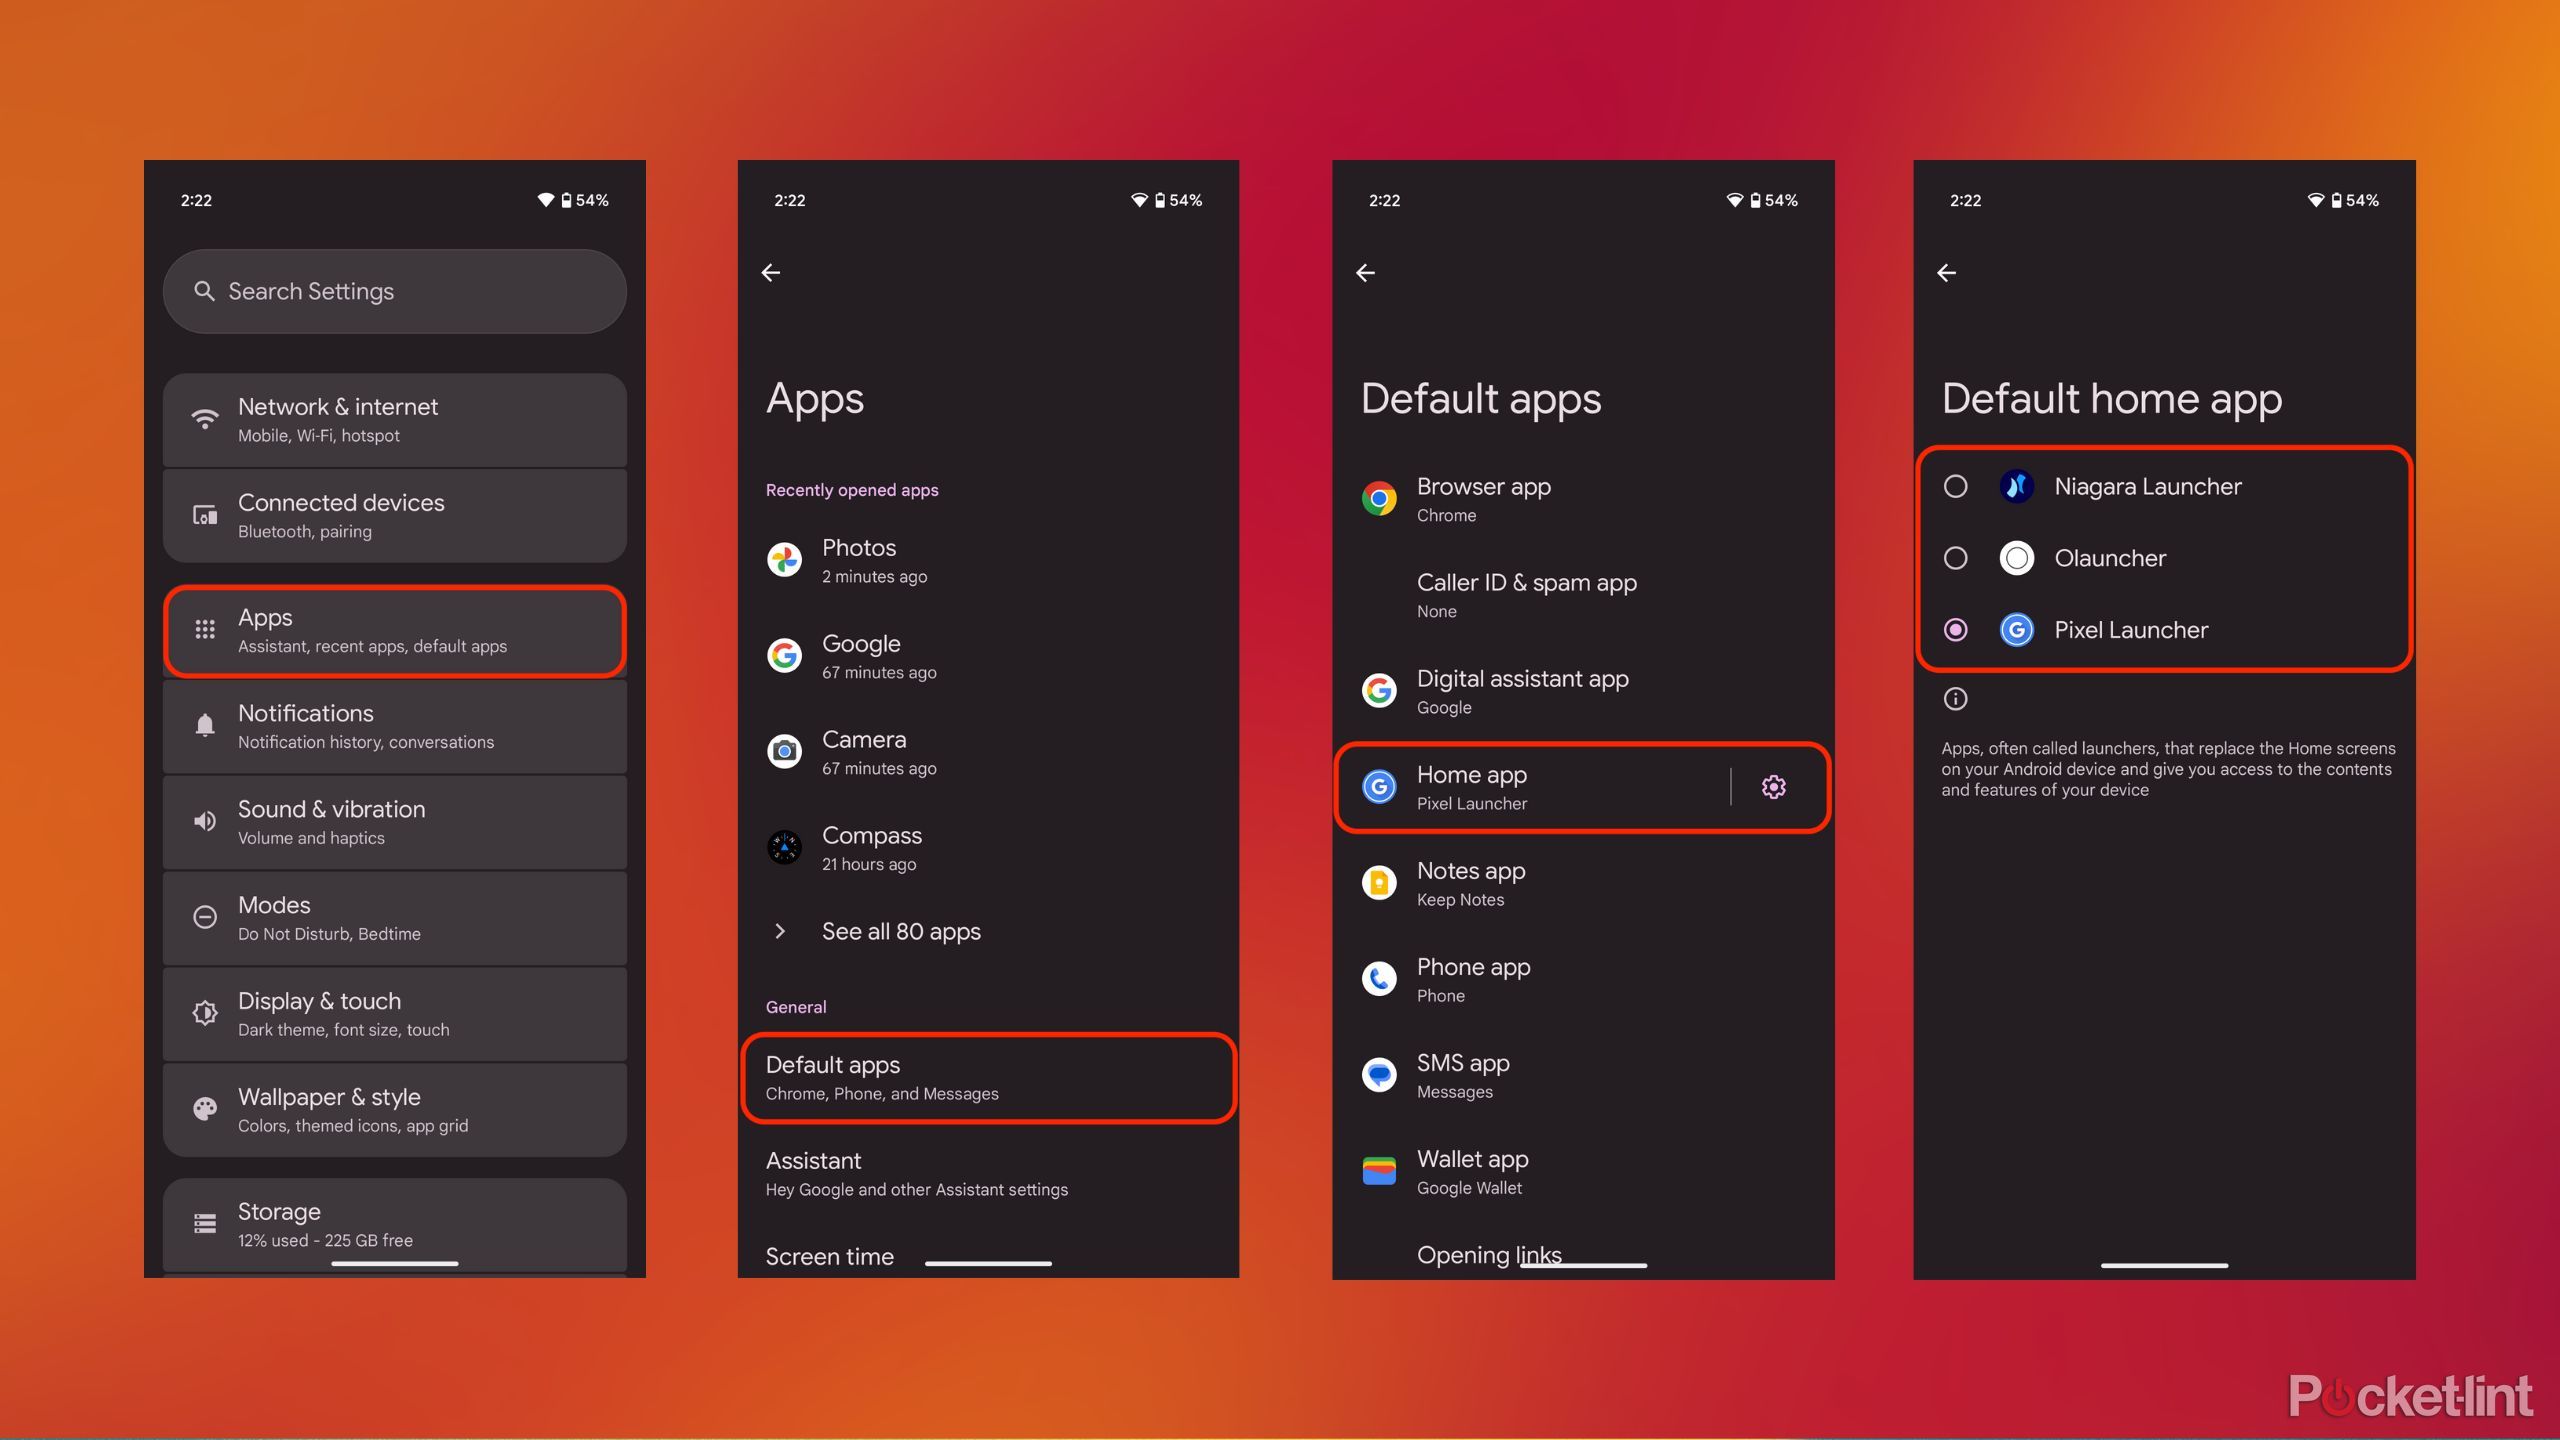Open Wallpaper & style settings

[x=399, y=1109]
